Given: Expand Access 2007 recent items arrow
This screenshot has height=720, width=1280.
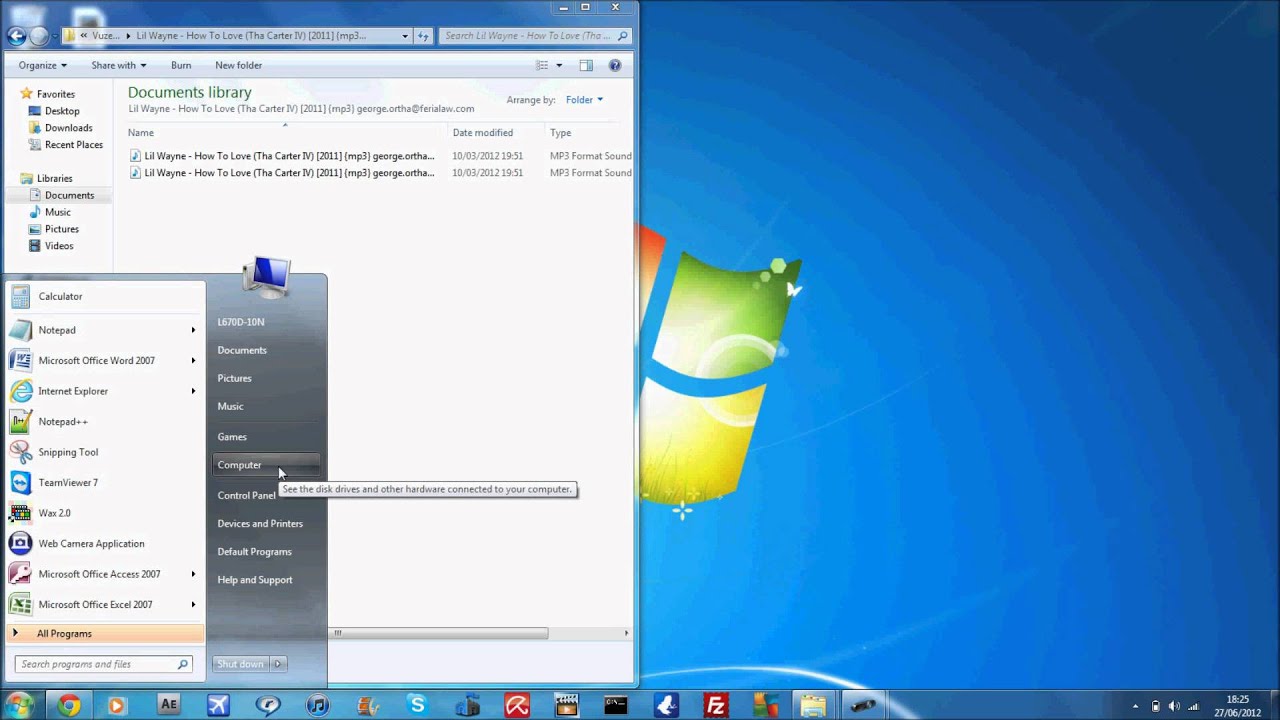Looking at the screenshot, I should 193,574.
